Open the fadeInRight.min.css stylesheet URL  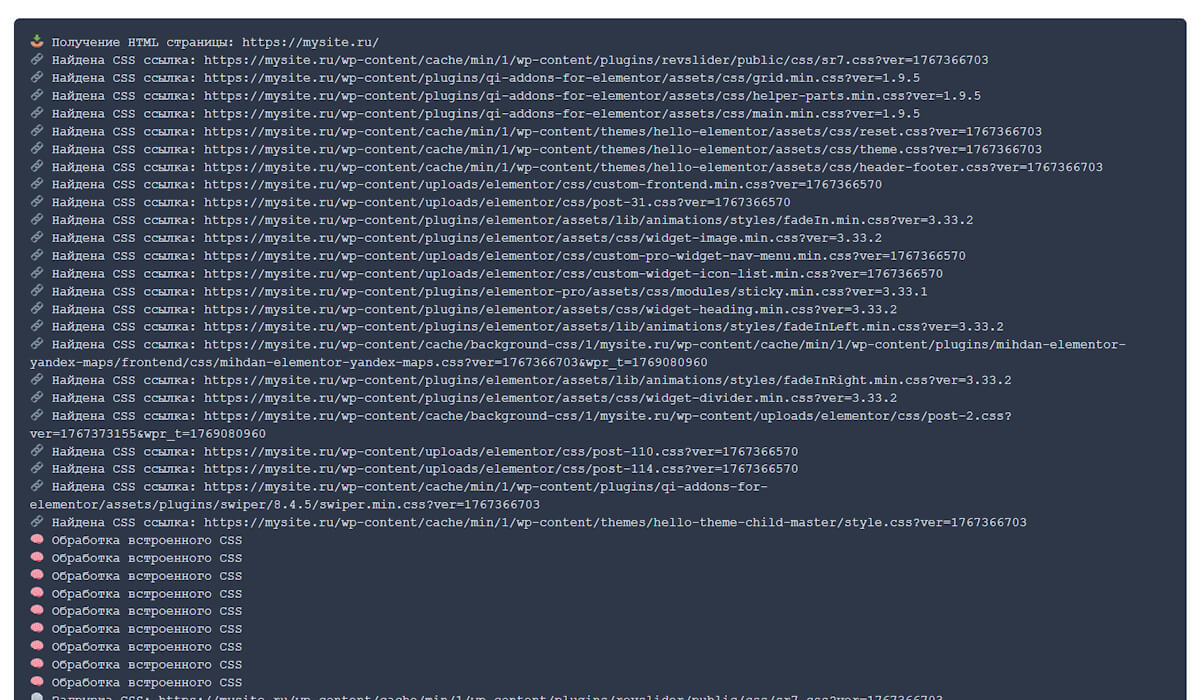click(x=607, y=381)
